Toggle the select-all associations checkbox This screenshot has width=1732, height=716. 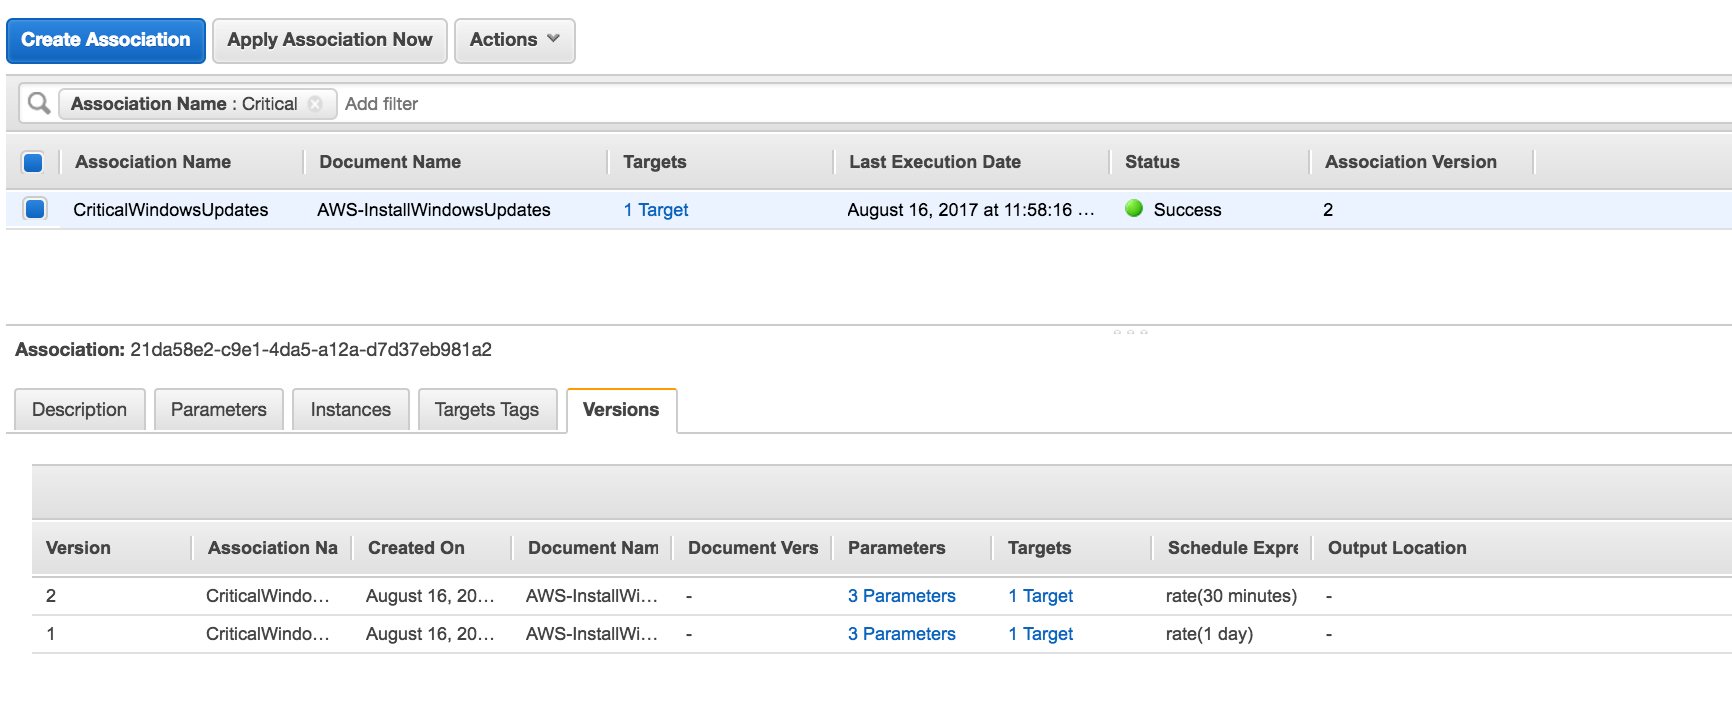click(33, 162)
